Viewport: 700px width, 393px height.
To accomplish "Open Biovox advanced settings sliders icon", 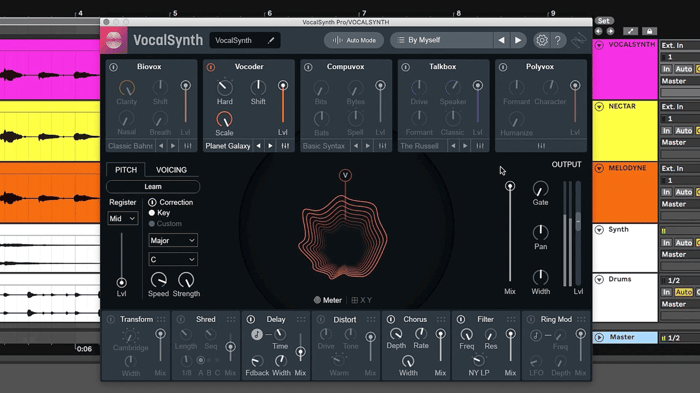I will [x=188, y=146].
